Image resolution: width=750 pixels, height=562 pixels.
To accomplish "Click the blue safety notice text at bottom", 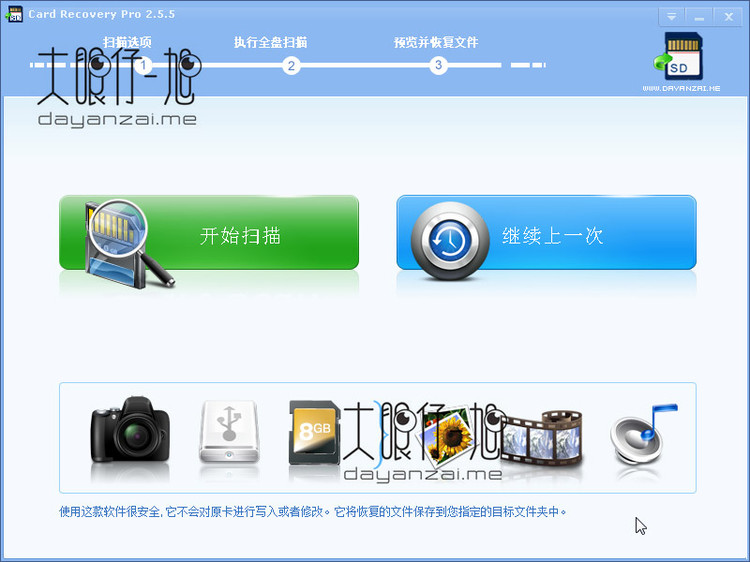I will (x=312, y=512).
